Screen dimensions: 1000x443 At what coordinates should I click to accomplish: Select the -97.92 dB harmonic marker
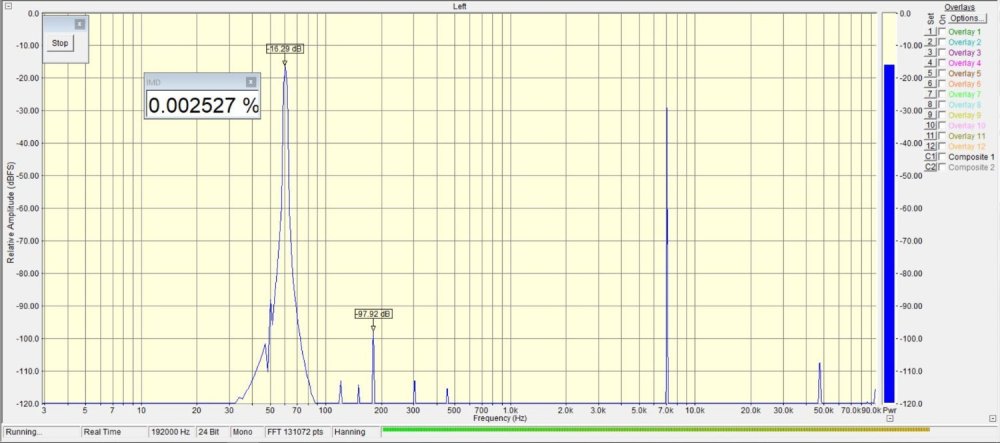[x=373, y=314]
